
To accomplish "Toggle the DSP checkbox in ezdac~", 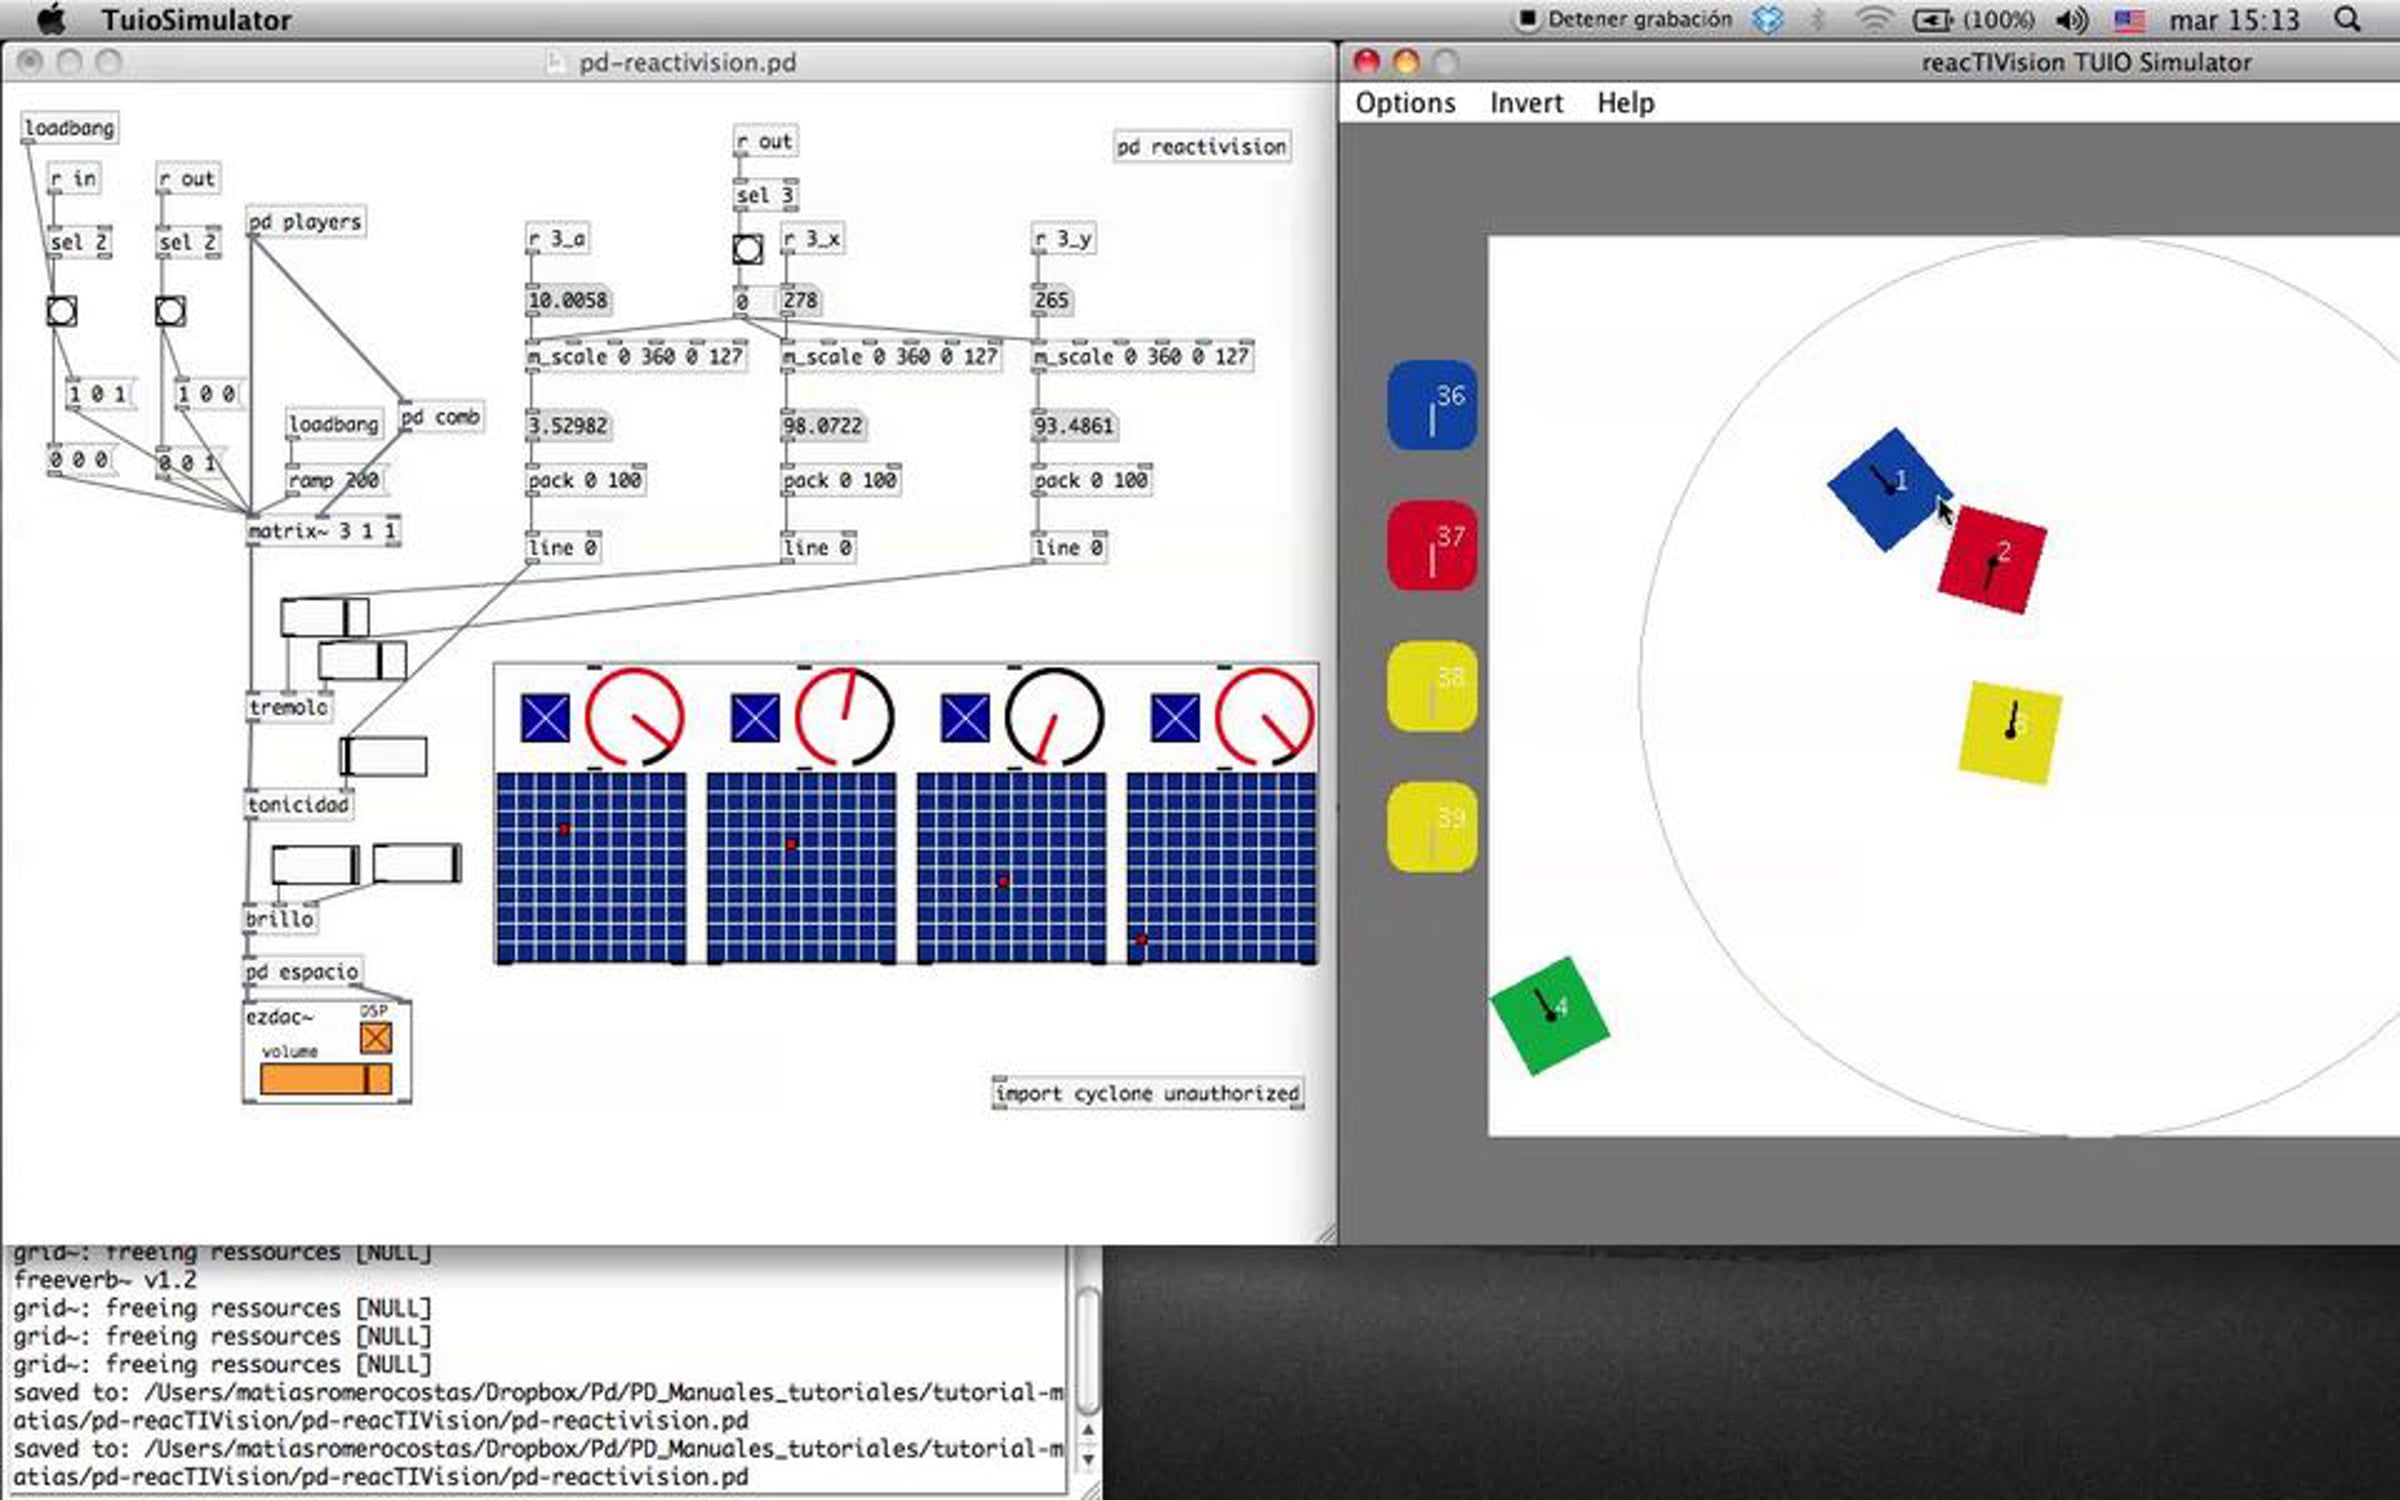I will pyautogui.click(x=375, y=1038).
